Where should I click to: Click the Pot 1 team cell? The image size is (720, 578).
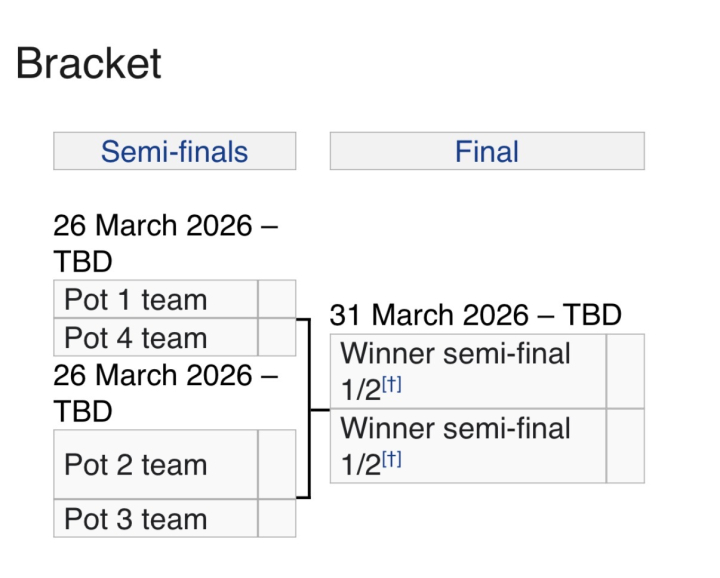coord(156,299)
